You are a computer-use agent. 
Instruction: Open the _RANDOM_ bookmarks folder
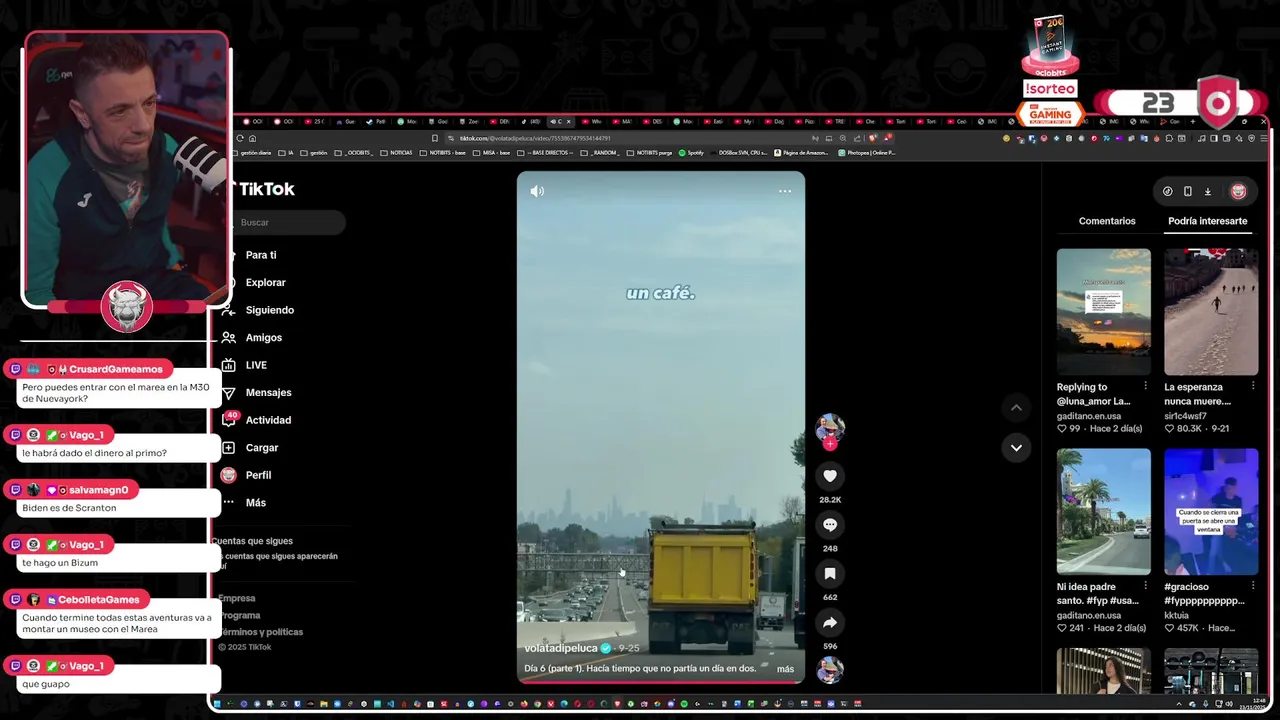(601, 153)
